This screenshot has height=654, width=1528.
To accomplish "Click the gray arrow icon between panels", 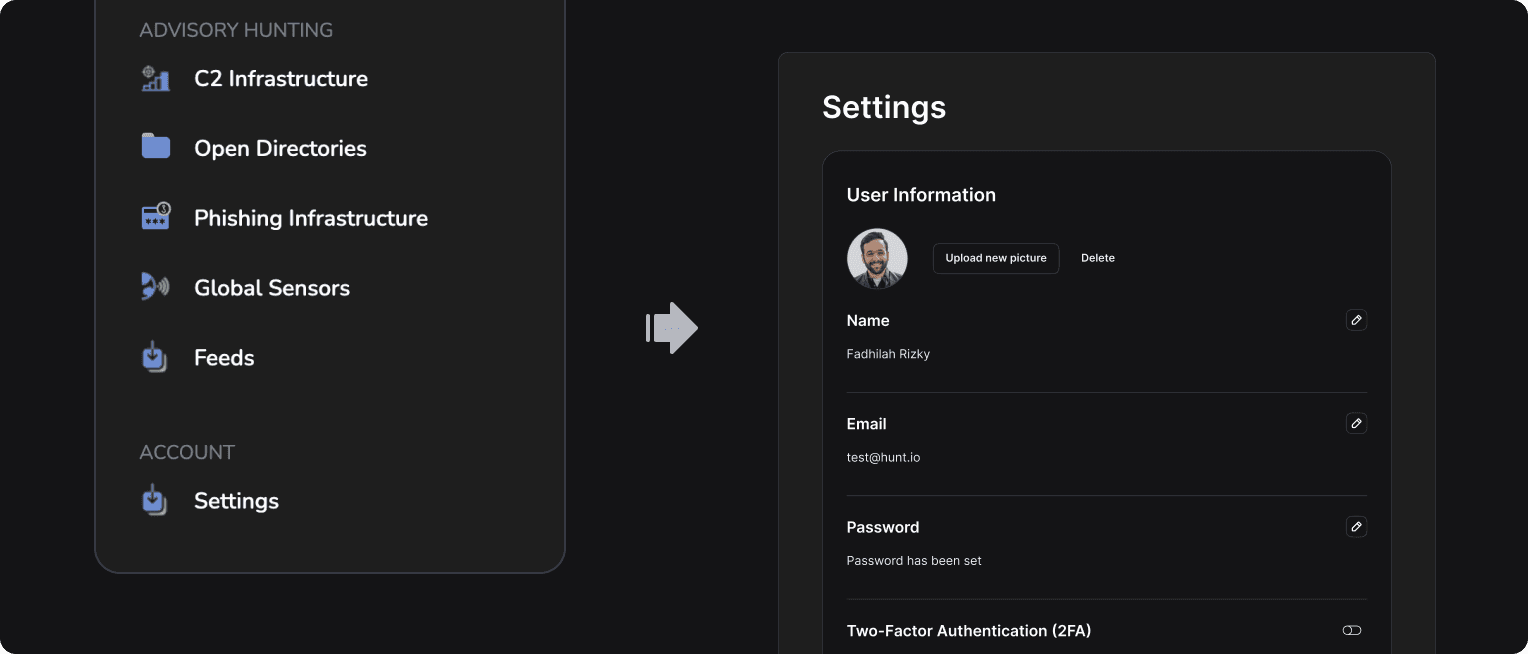I will pyautogui.click(x=671, y=328).
